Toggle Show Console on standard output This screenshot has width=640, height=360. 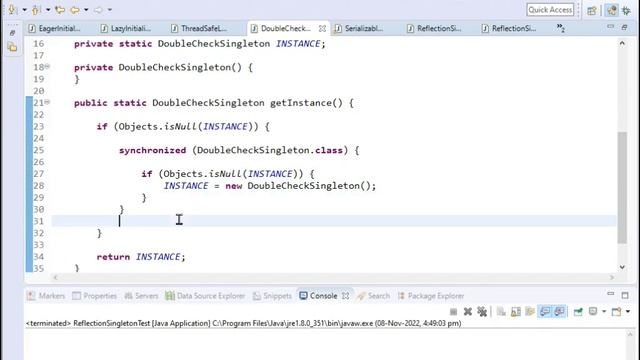pyautogui.click(x=545, y=312)
